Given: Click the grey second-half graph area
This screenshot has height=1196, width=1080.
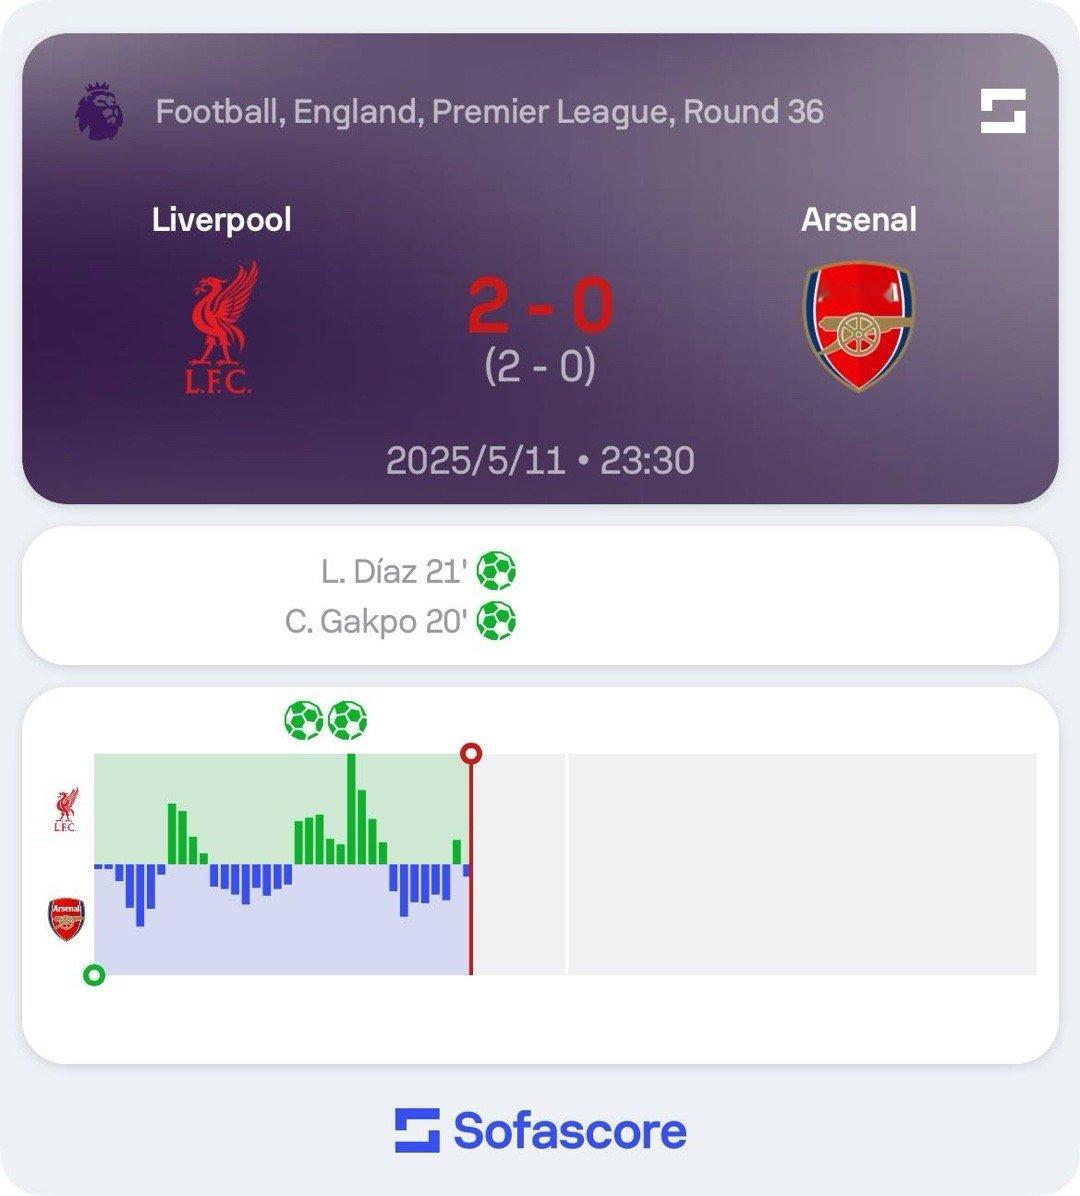Looking at the screenshot, I should pyautogui.click(x=802, y=864).
